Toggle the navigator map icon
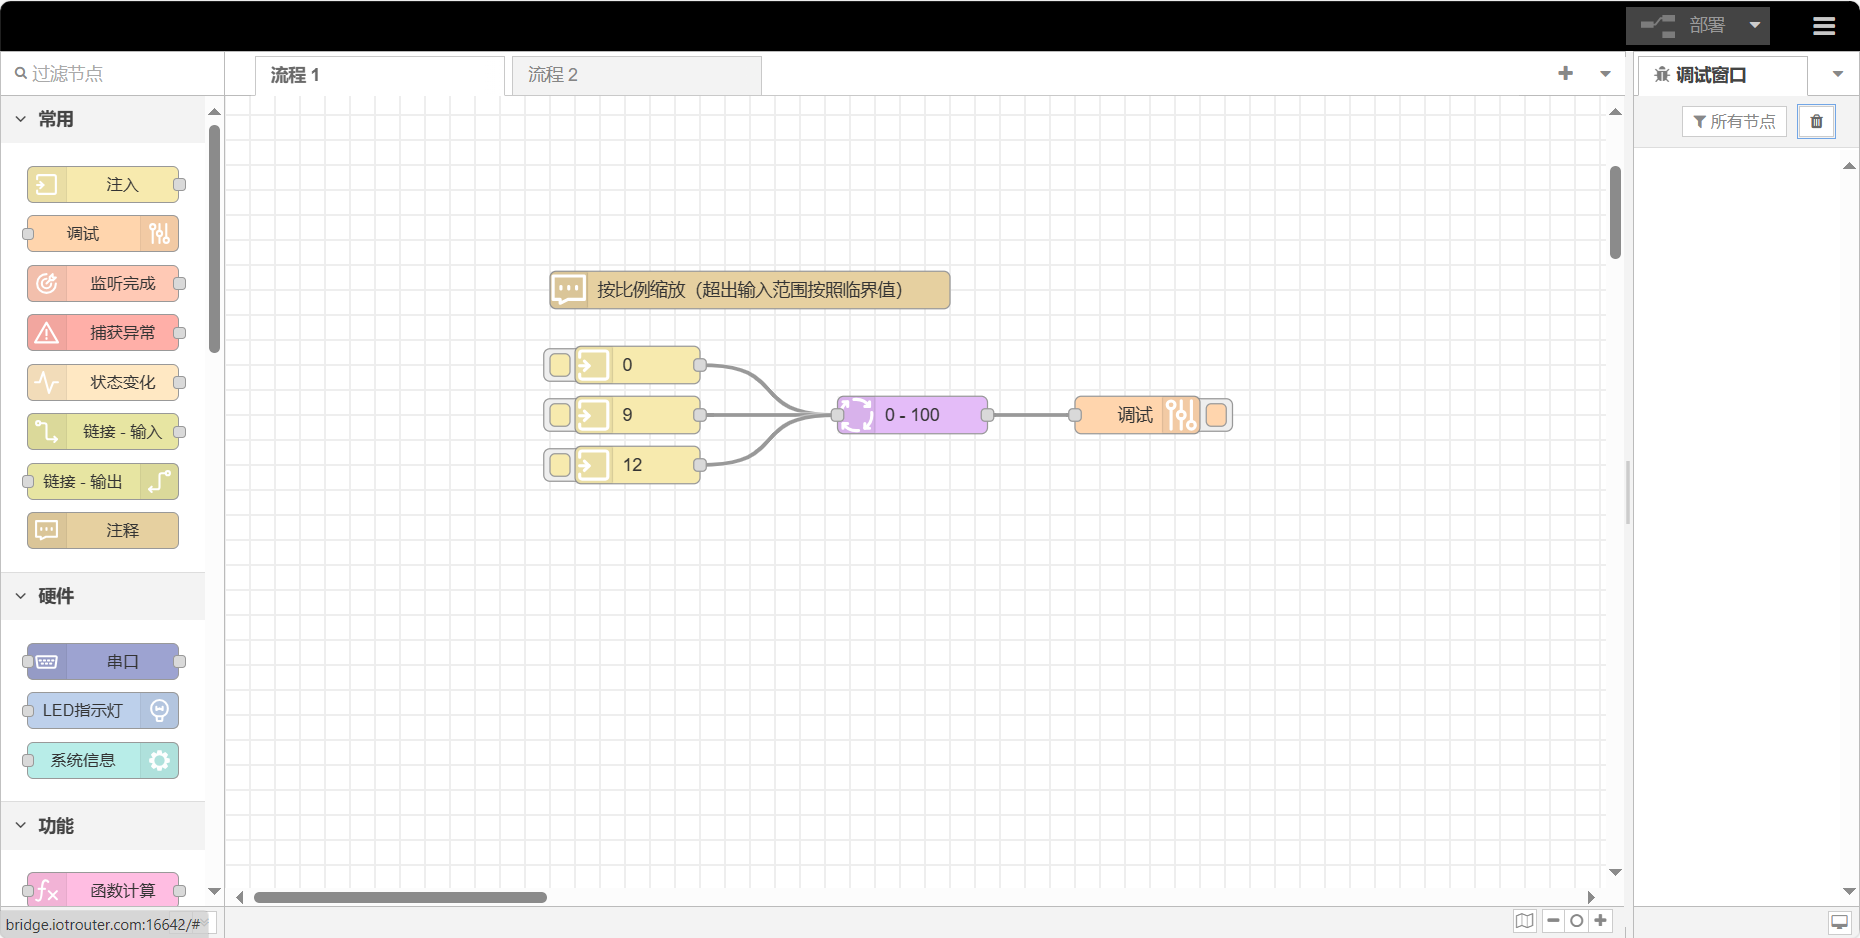This screenshot has height=938, width=1860. [x=1524, y=921]
